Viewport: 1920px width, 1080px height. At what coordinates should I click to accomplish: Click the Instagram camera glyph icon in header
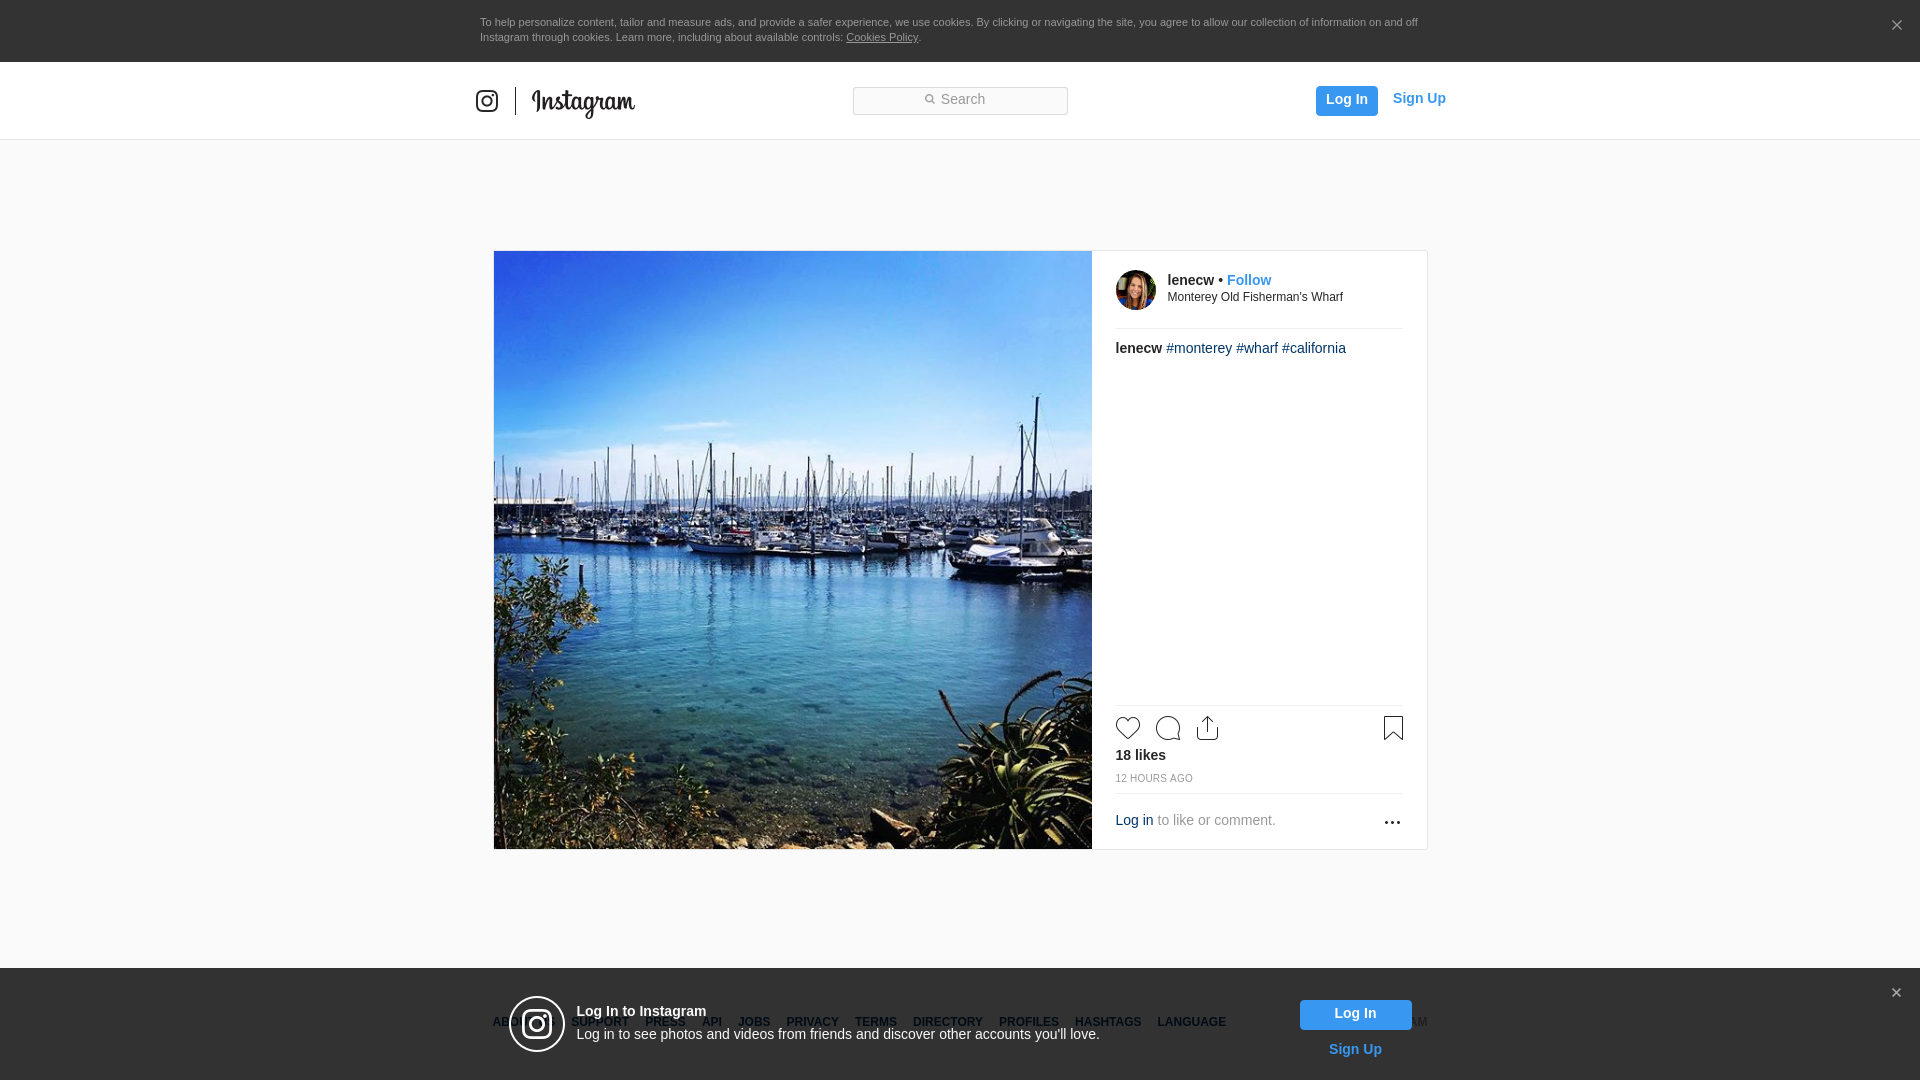tap(487, 101)
